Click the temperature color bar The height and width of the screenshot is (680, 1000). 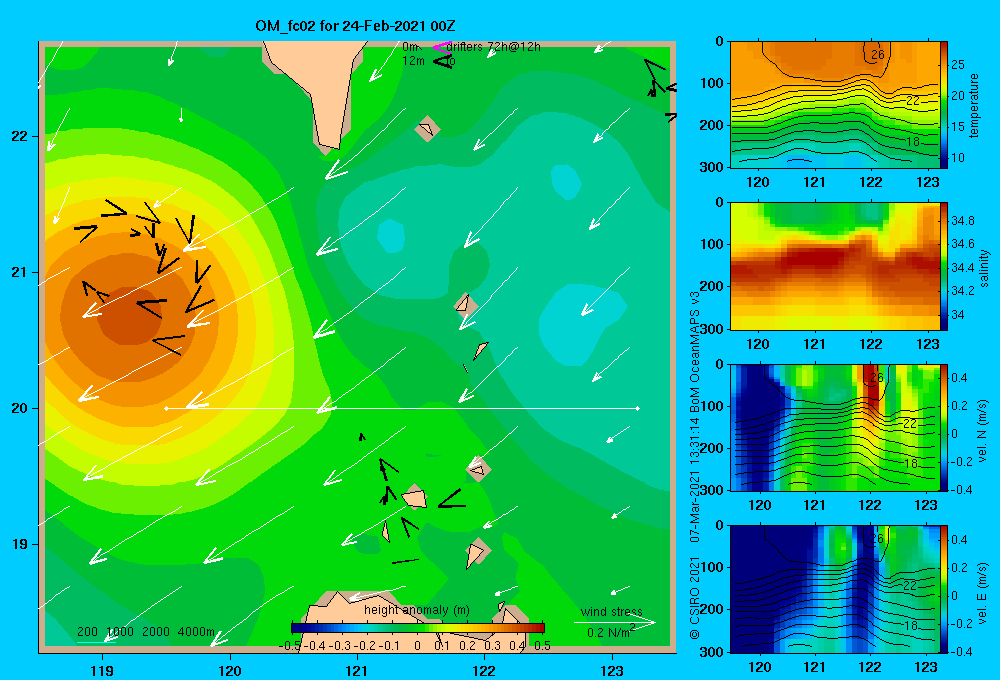click(944, 105)
